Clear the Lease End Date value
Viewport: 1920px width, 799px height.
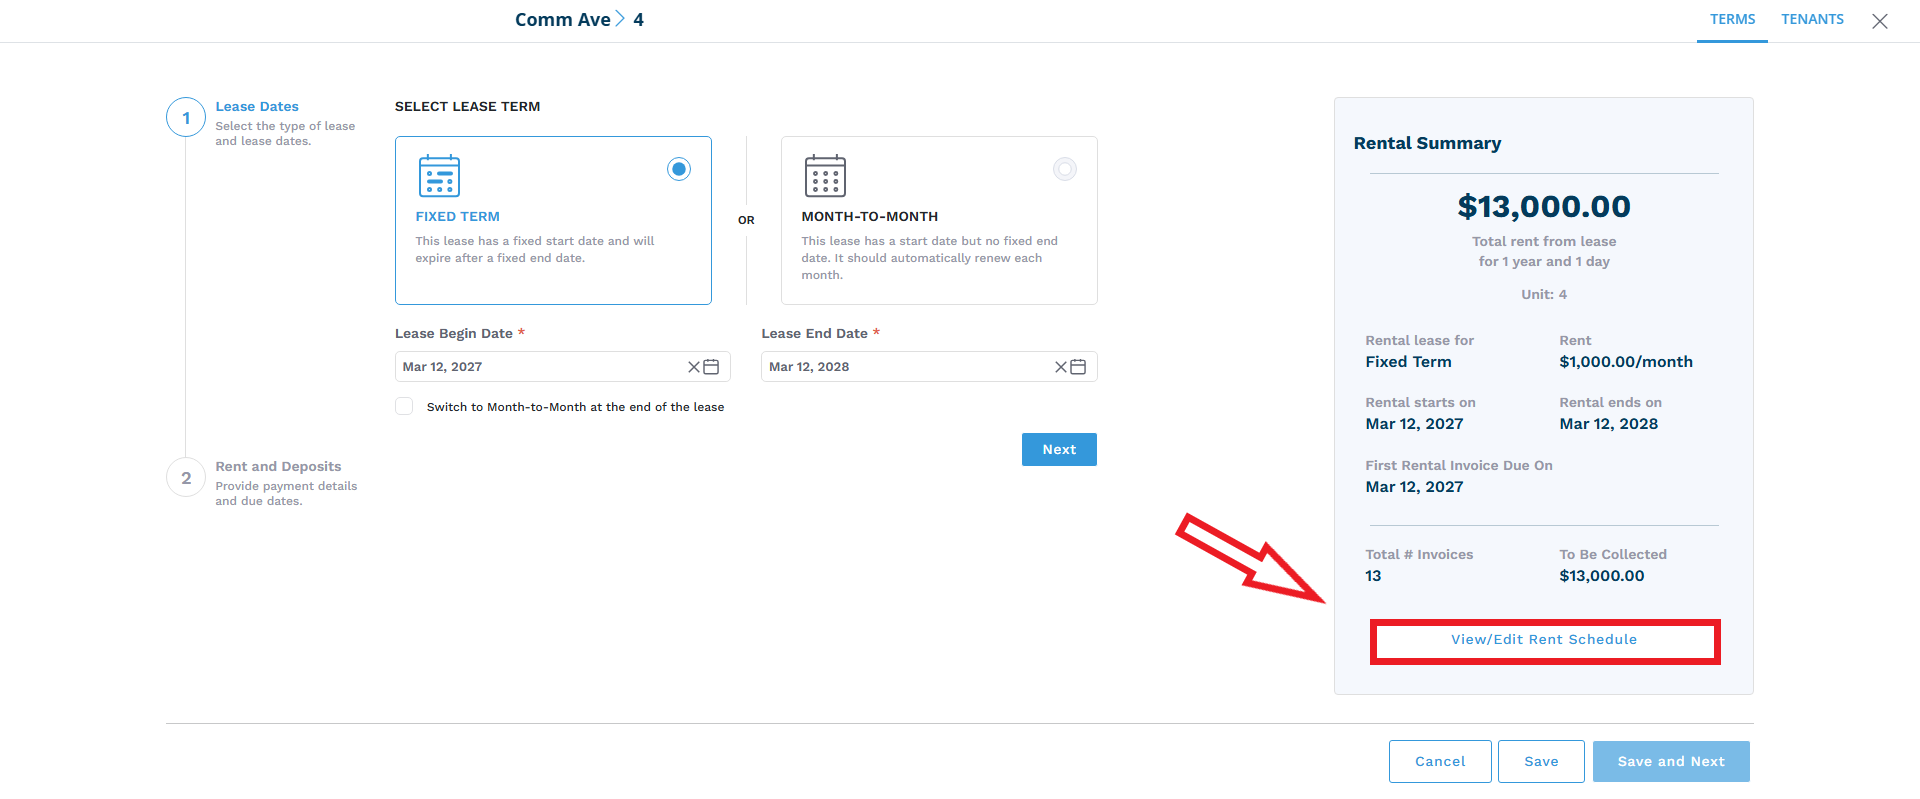point(1061,367)
